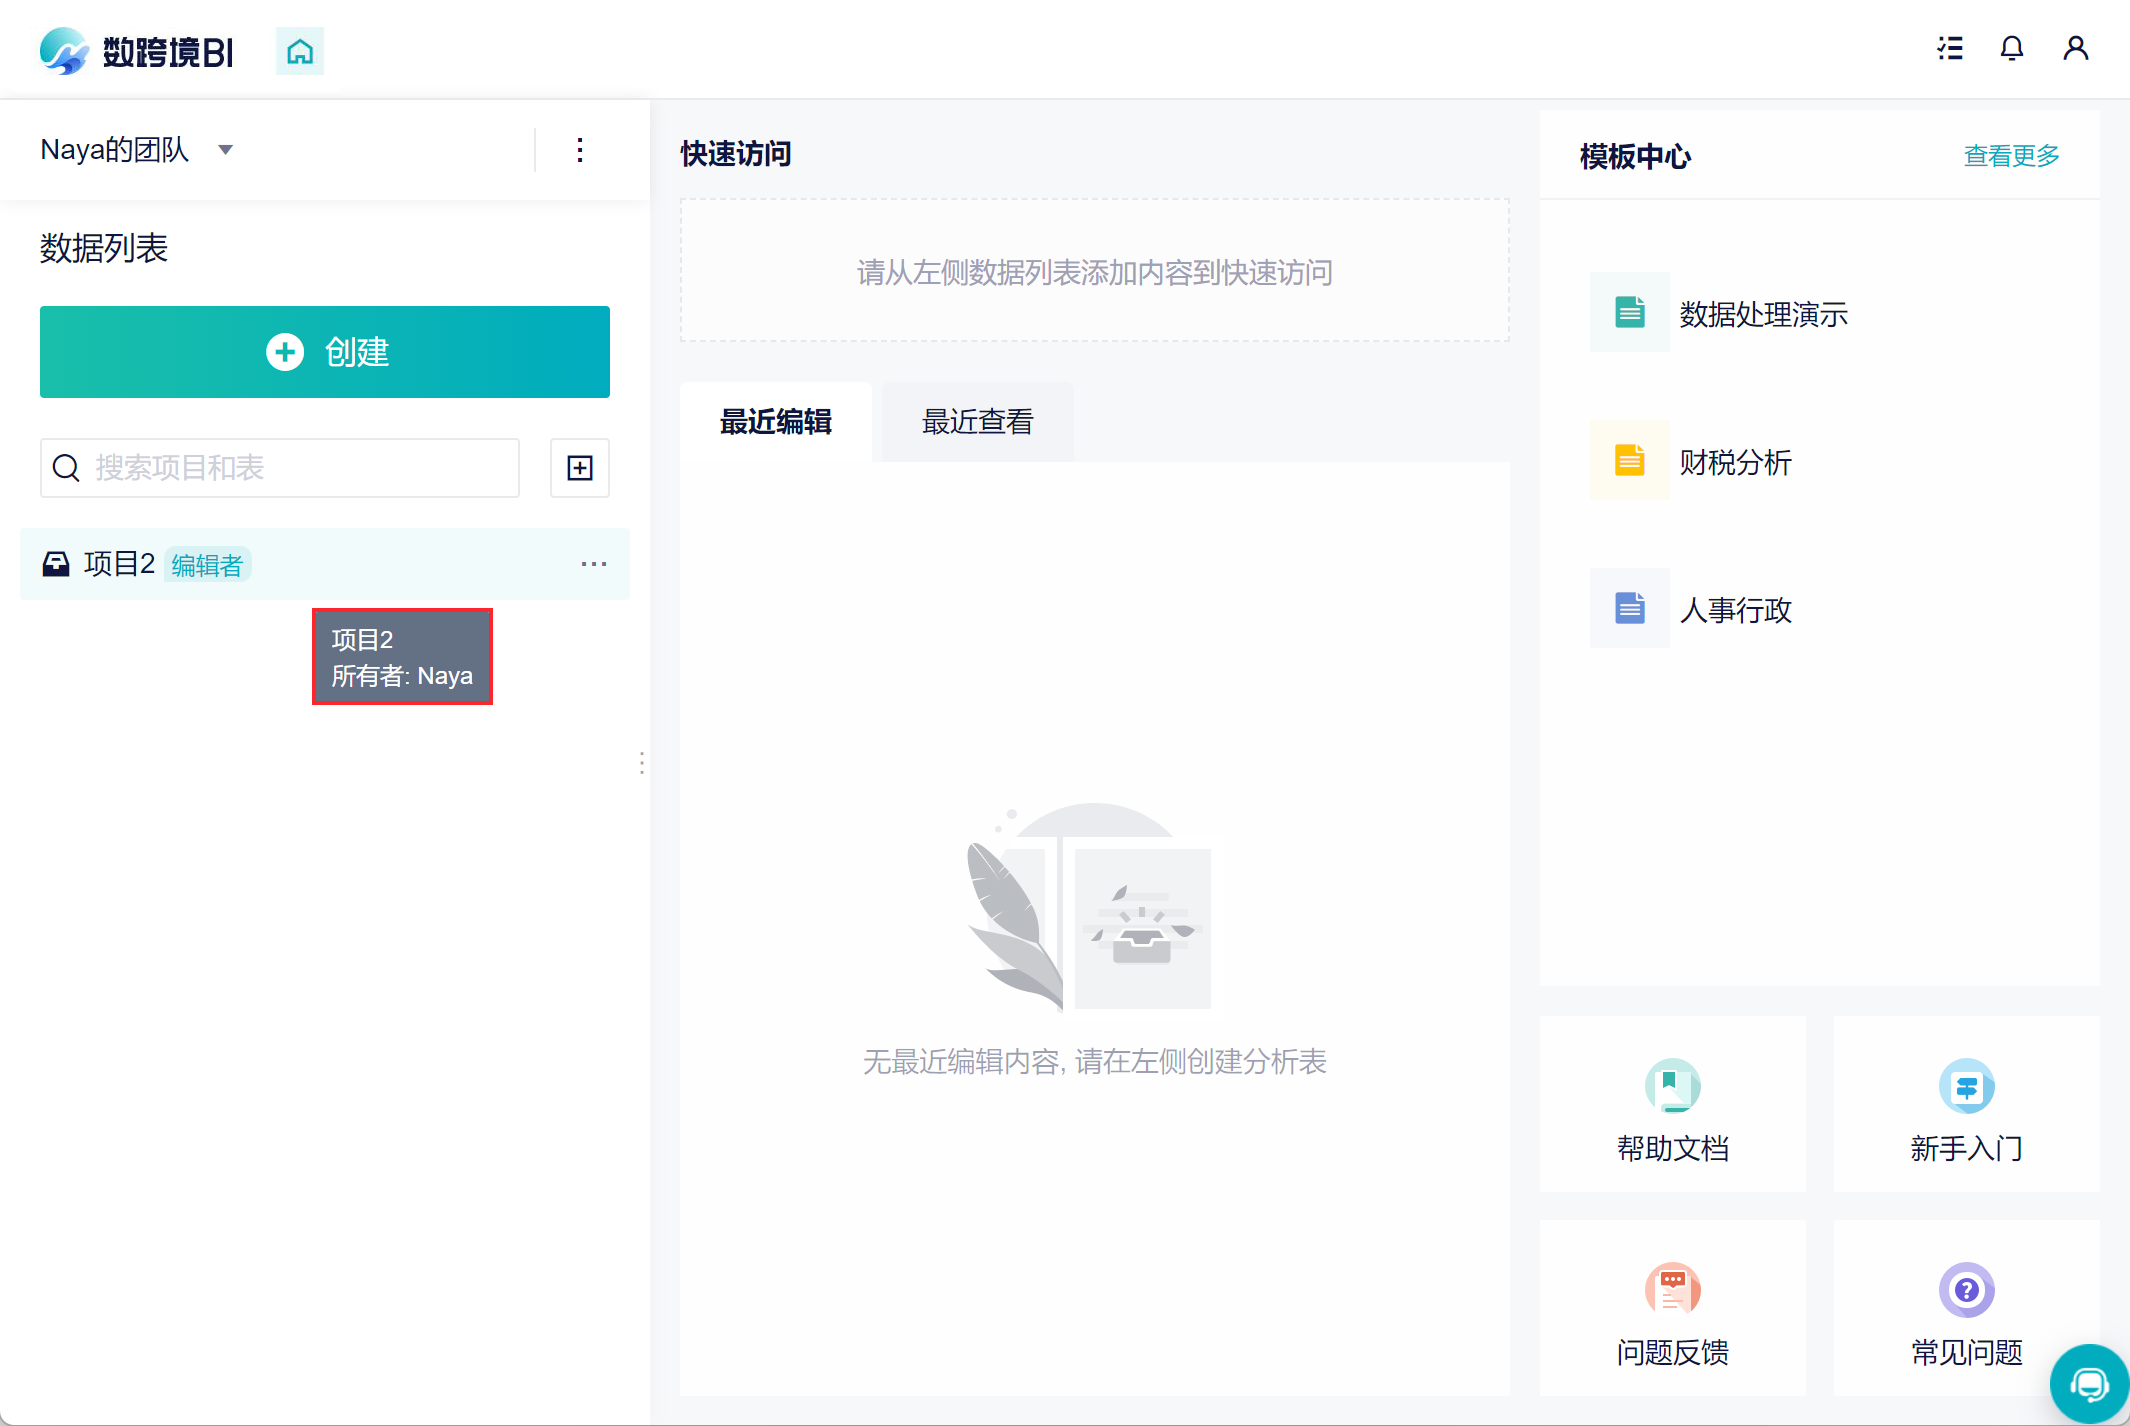The height and width of the screenshot is (1426, 2130).
Task: Click the new folder plus icon
Action: click(x=580, y=468)
